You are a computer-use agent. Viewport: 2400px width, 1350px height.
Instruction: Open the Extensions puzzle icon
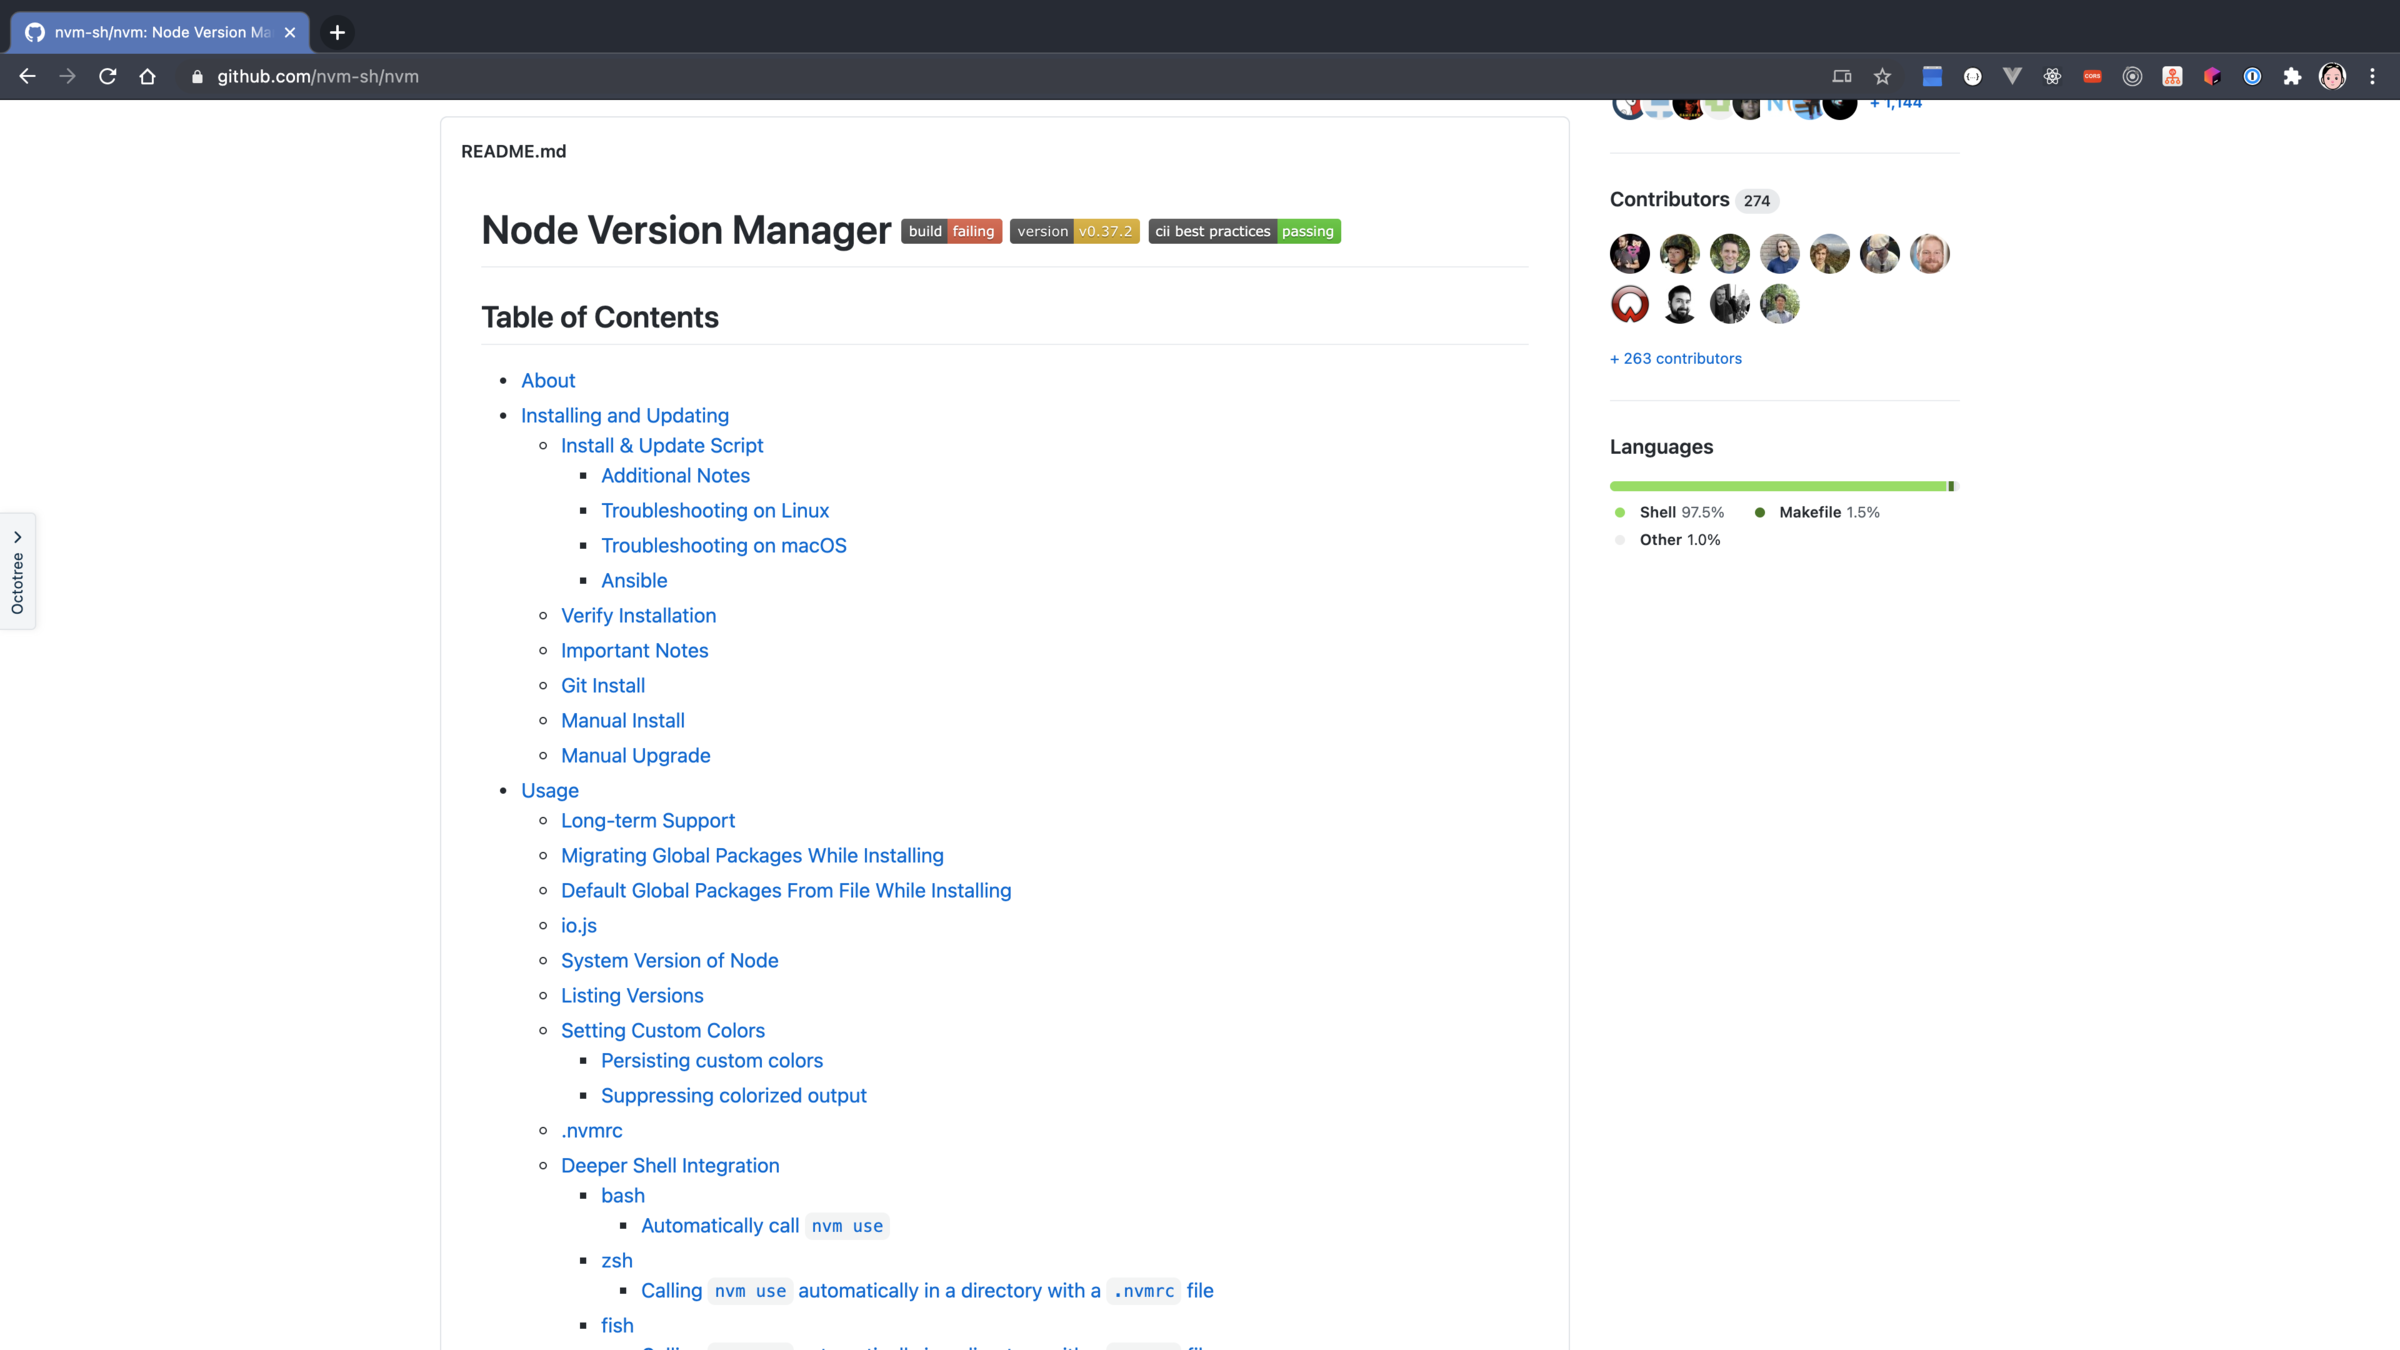coord(2292,76)
